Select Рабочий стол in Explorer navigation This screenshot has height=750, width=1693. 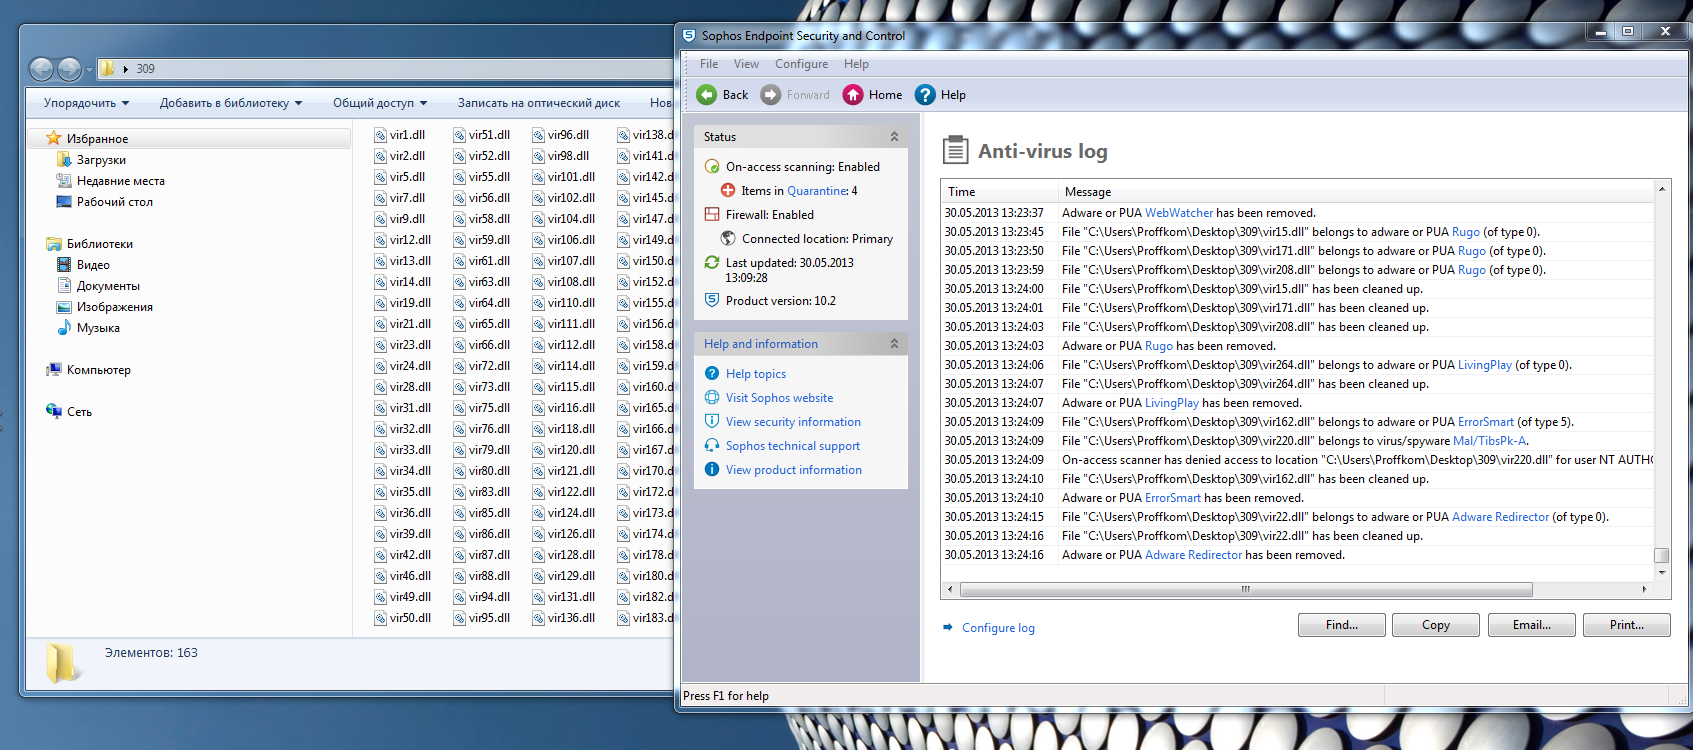115,202
